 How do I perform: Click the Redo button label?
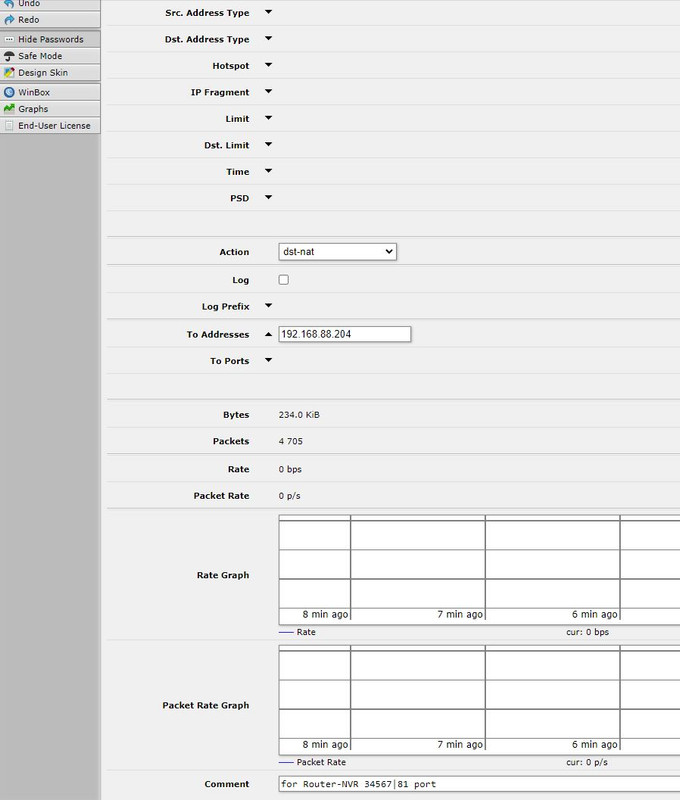click(x=29, y=20)
